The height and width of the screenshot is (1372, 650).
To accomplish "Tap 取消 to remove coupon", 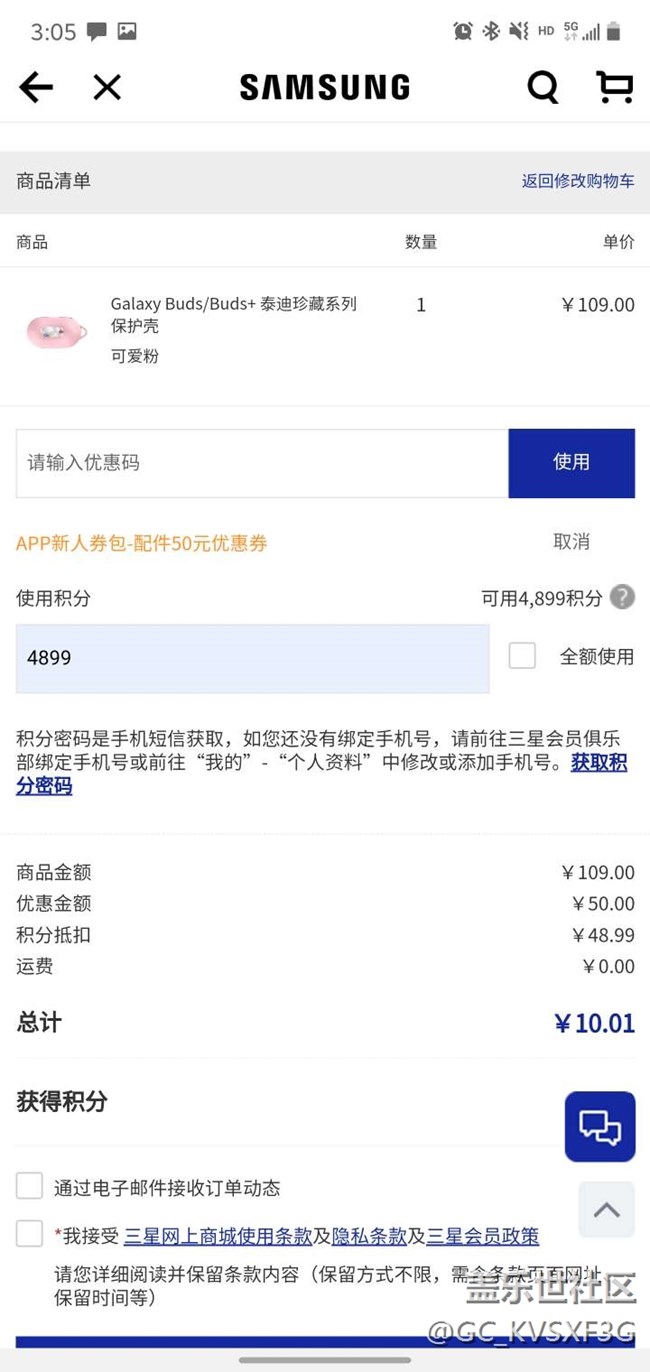I will [x=571, y=542].
